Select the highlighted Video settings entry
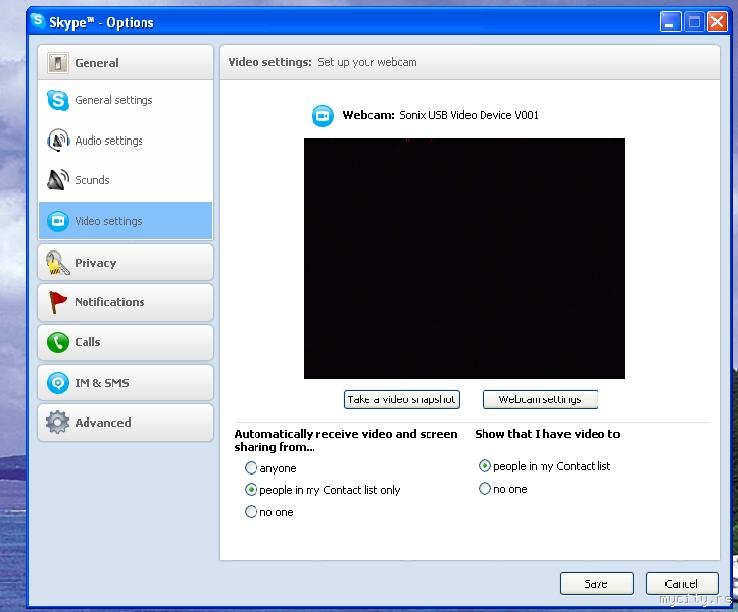 pos(125,221)
